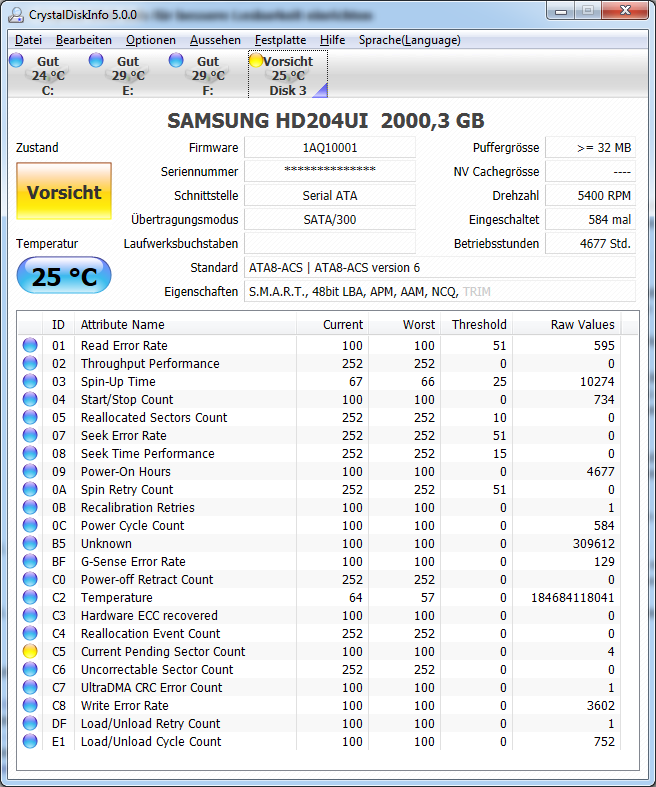This screenshot has width=656, height=787.
Task: Open the Bearbeiten menu
Action: (x=84, y=40)
